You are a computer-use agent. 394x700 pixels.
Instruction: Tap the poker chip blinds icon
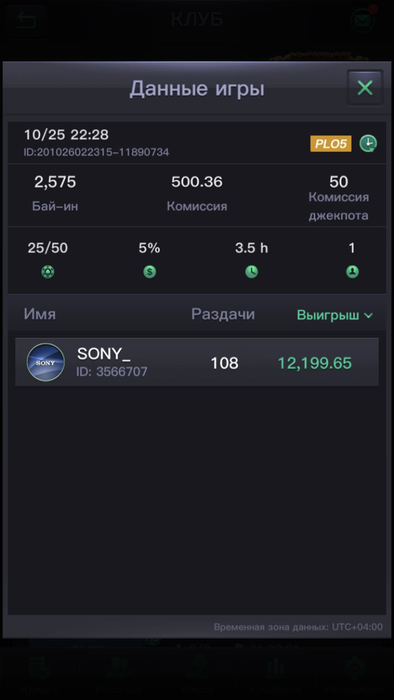pos(48,272)
